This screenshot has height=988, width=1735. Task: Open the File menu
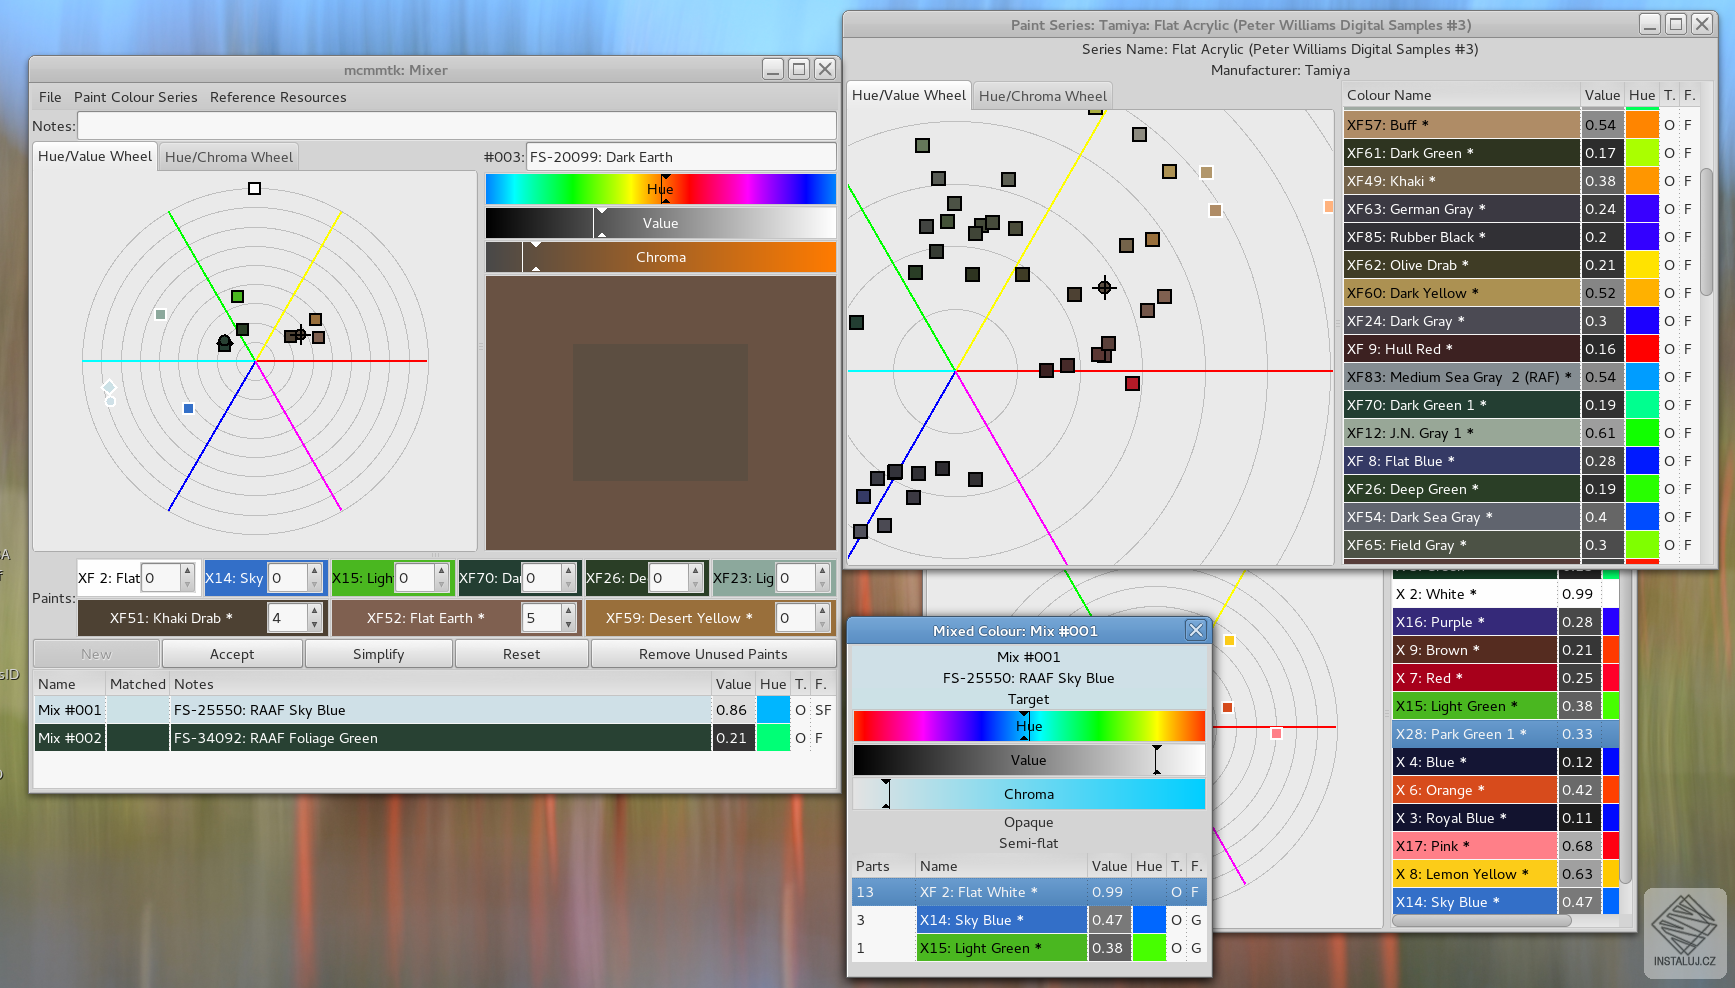click(50, 97)
